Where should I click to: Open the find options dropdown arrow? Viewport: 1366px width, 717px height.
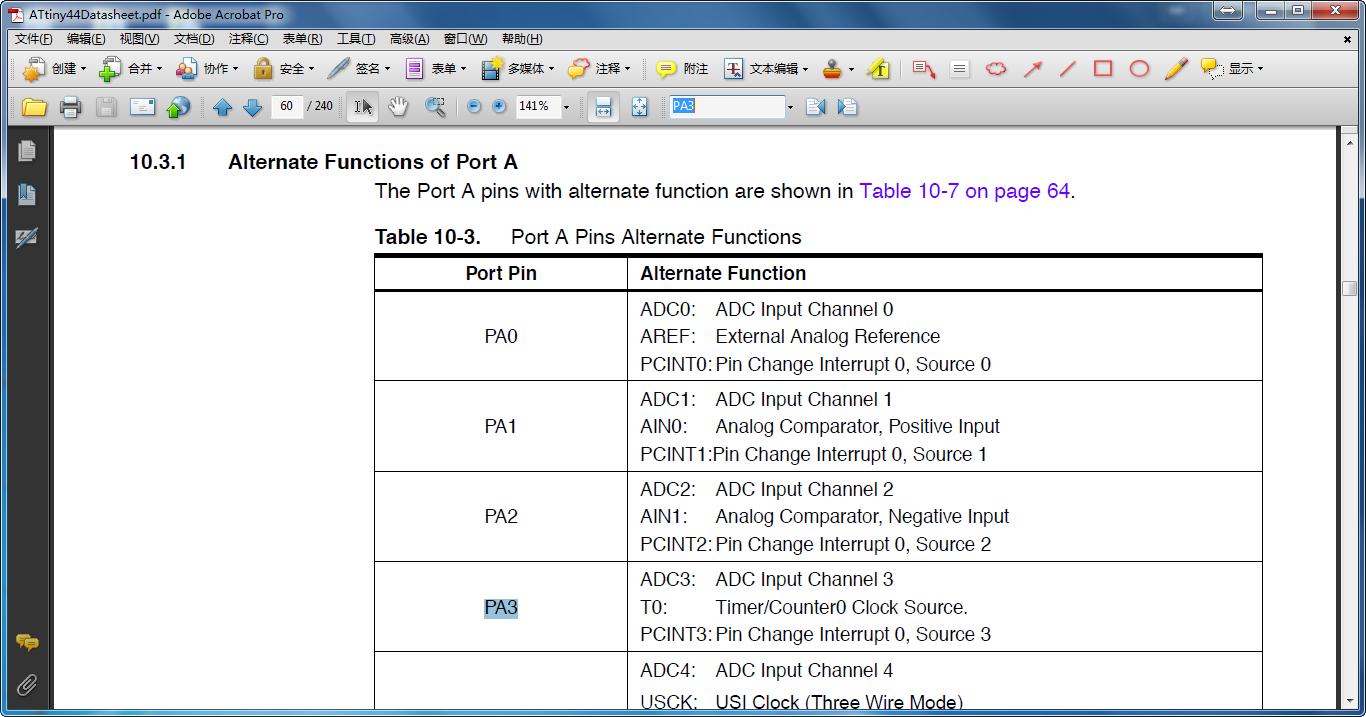coord(790,107)
